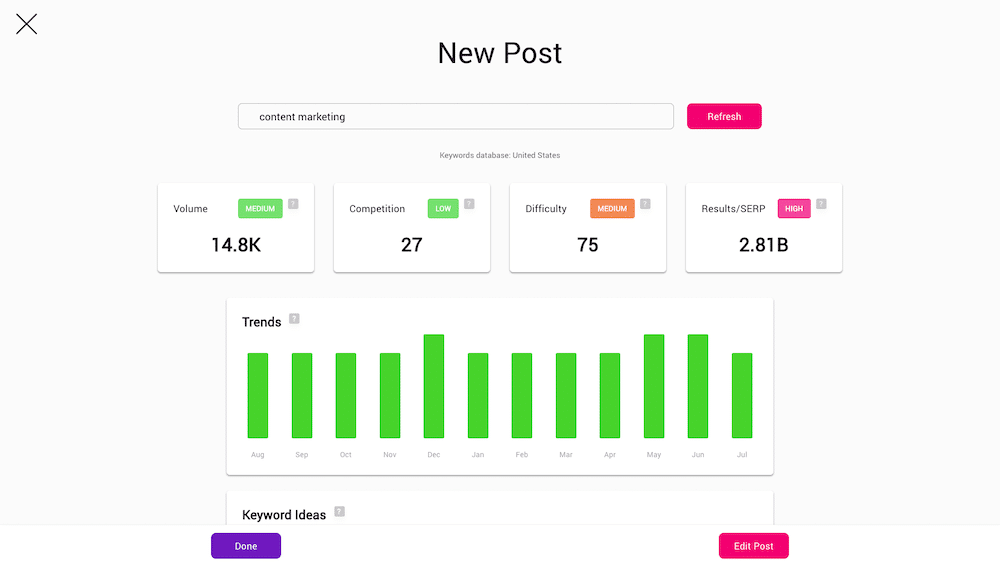Click the Difficulty label

pos(545,208)
